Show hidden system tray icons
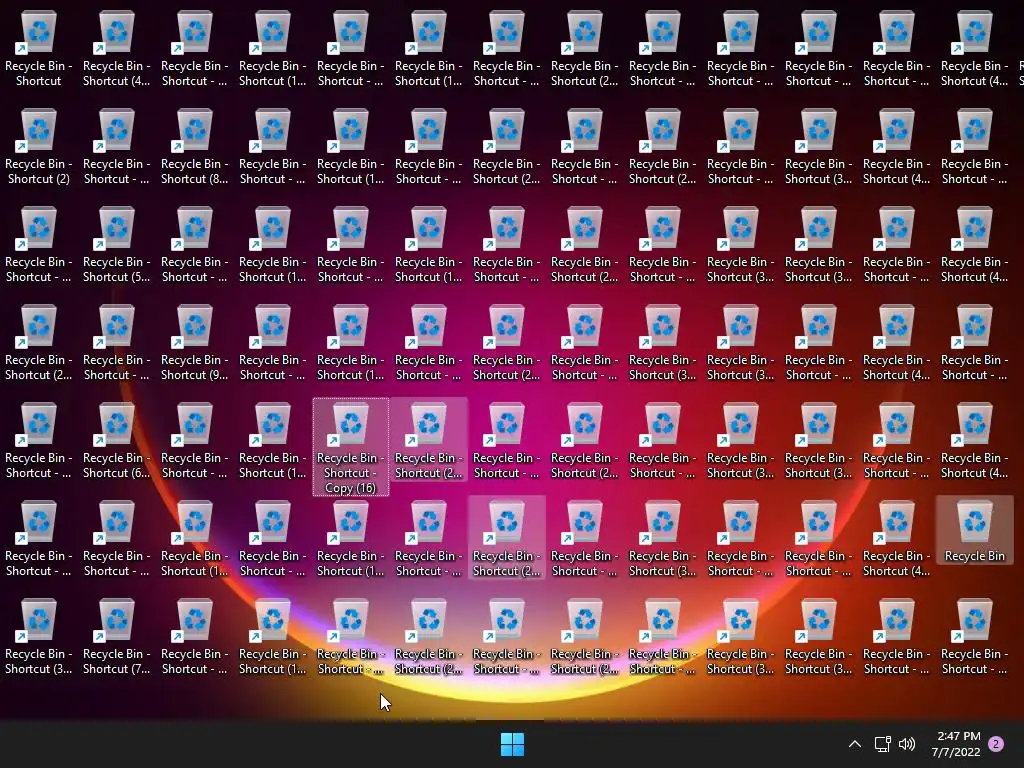1024x768 pixels. point(854,744)
